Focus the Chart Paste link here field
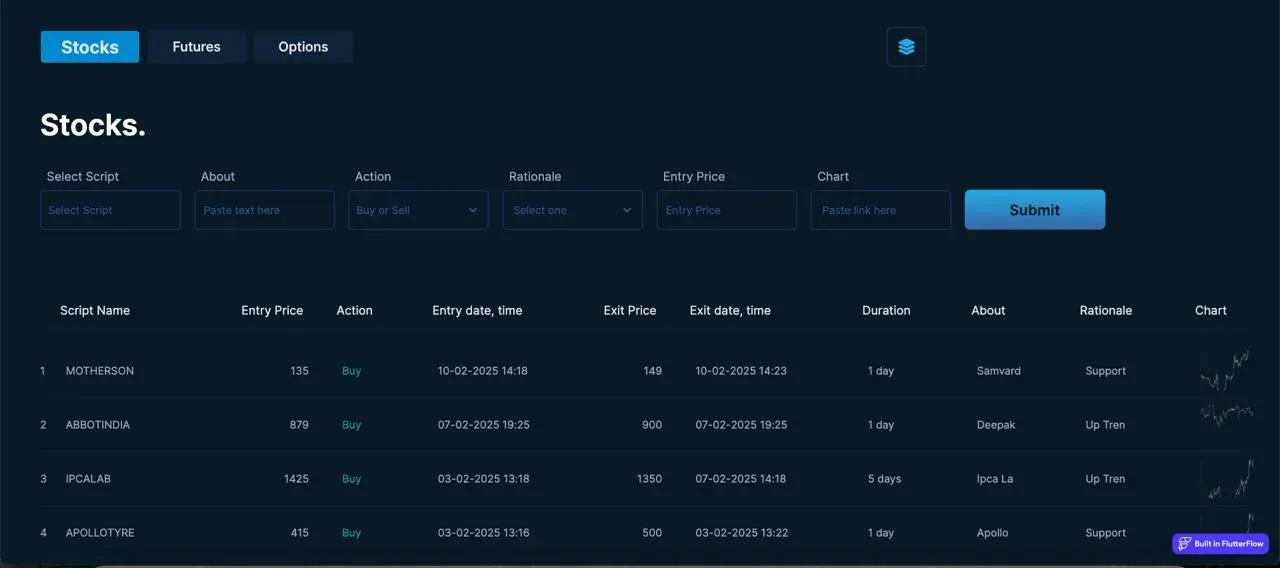 click(x=880, y=210)
